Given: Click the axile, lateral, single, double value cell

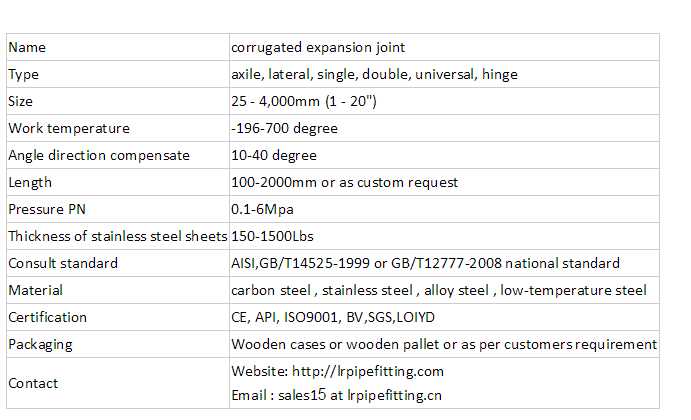Looking at the screenshot, I should tap(374, 75).
